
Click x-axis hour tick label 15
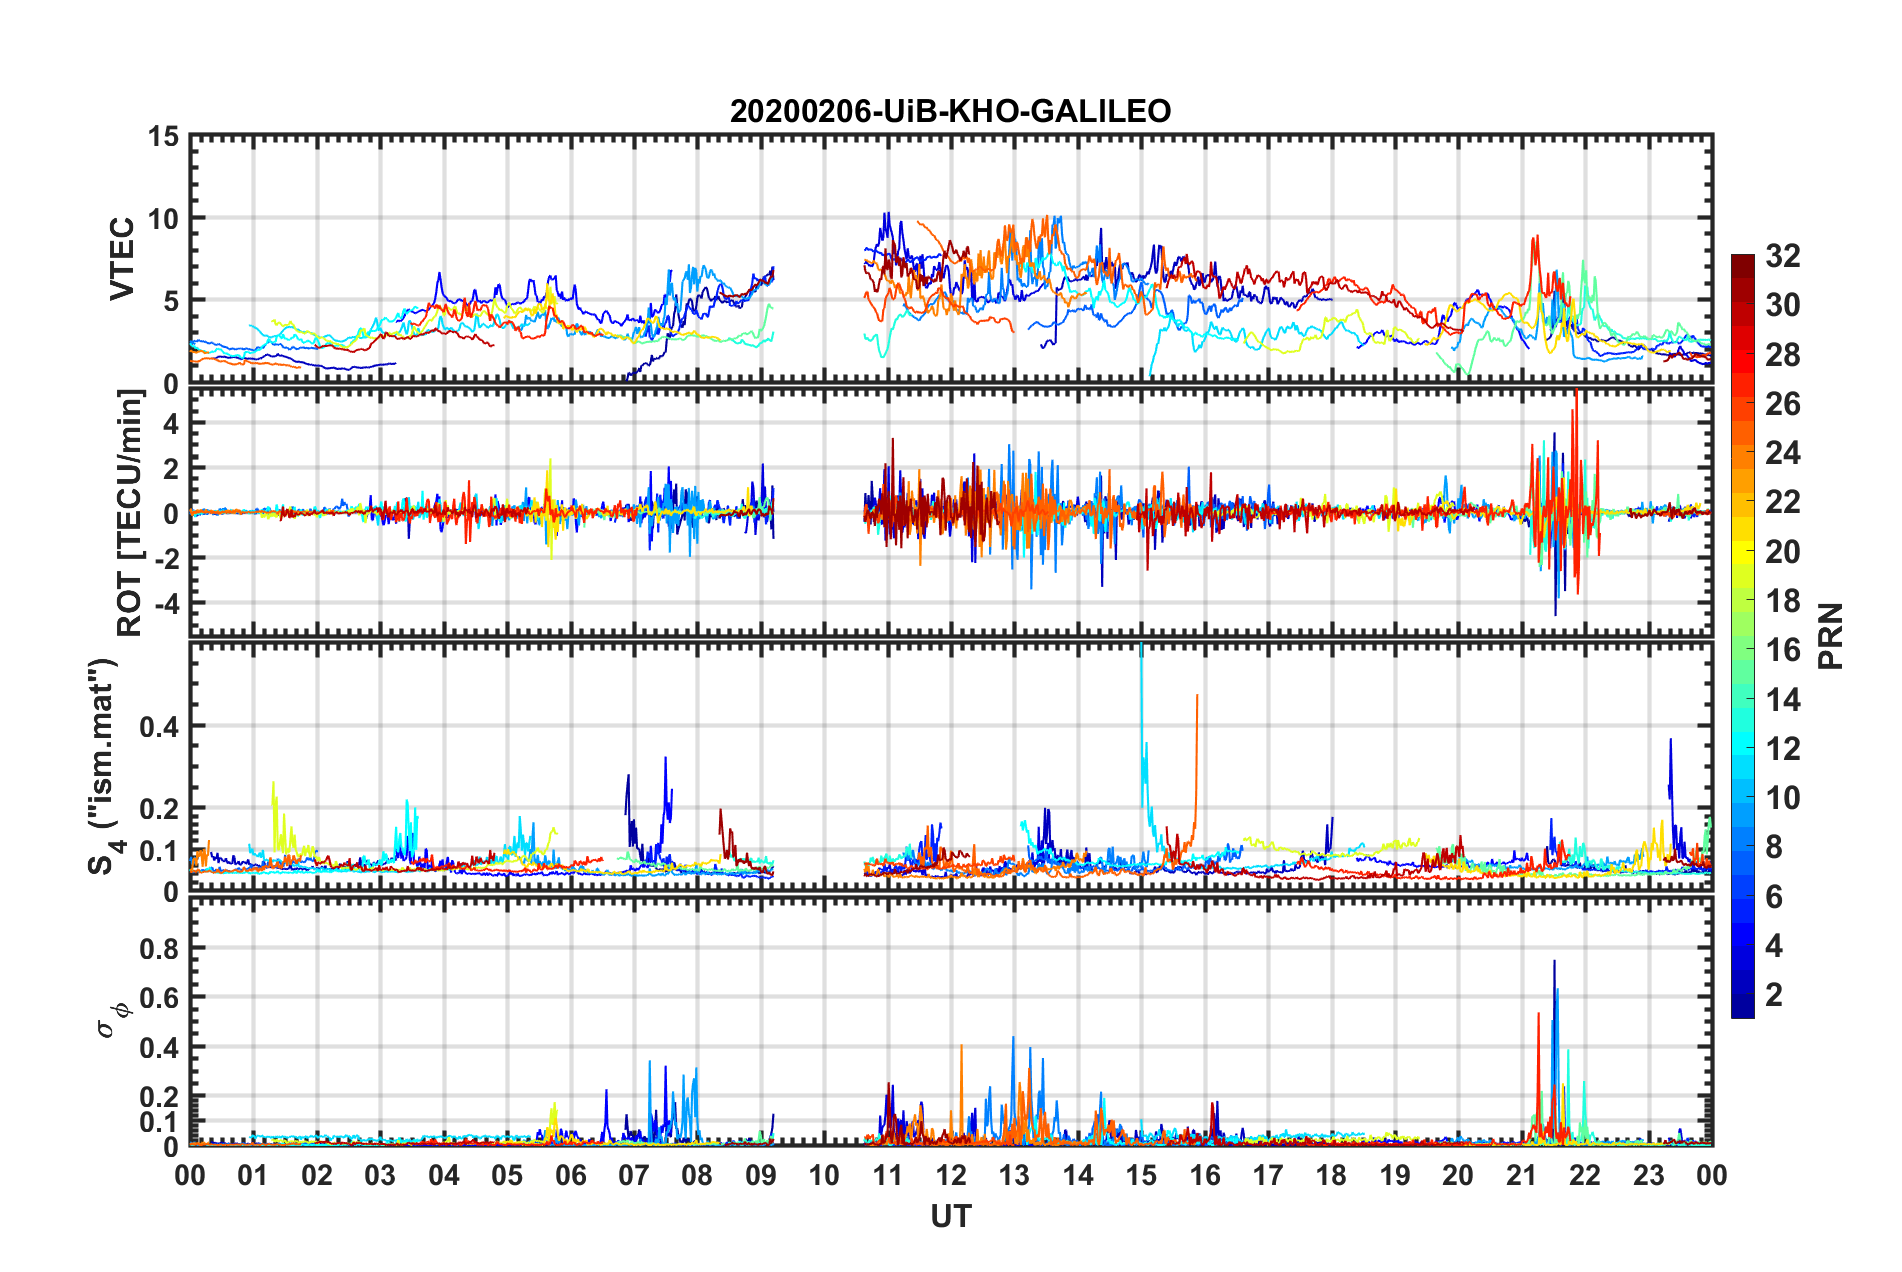click(1141, 1175)
